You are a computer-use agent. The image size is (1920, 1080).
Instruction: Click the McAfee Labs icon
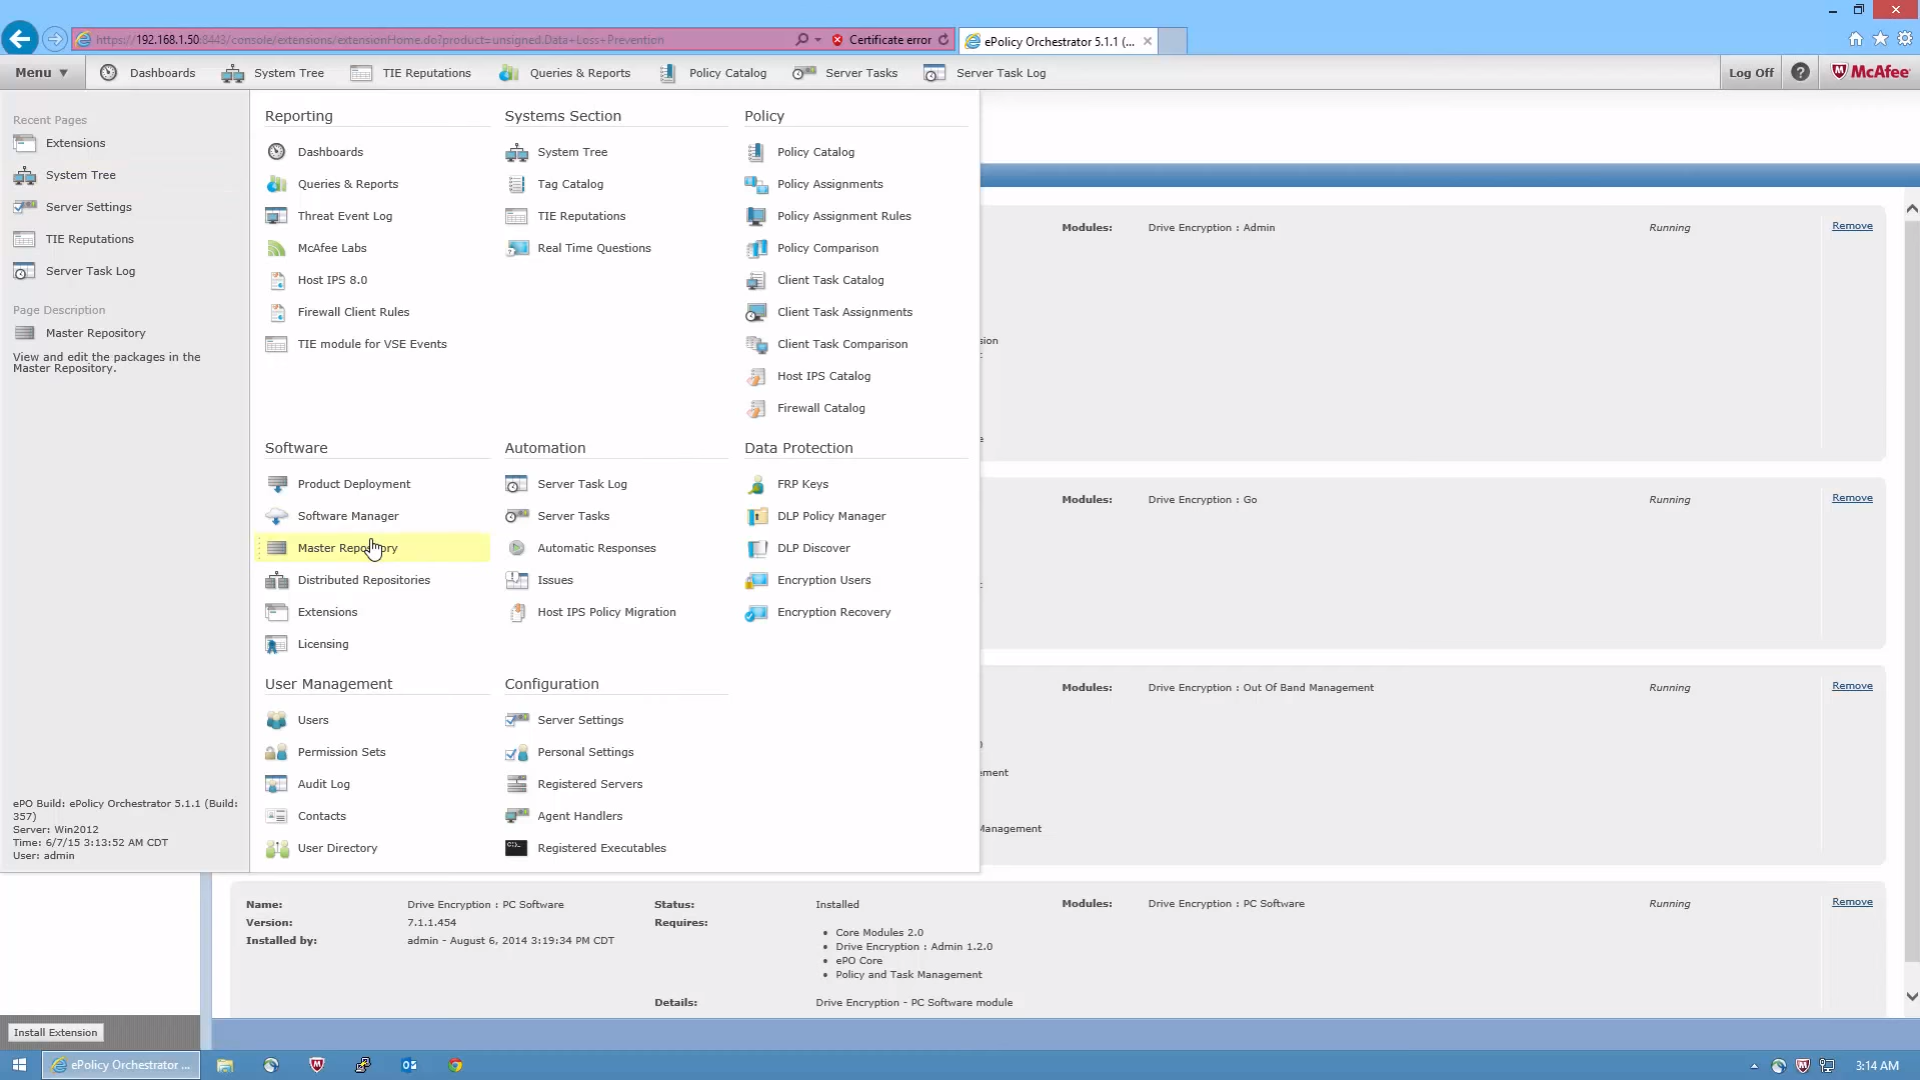coord(277,248)
